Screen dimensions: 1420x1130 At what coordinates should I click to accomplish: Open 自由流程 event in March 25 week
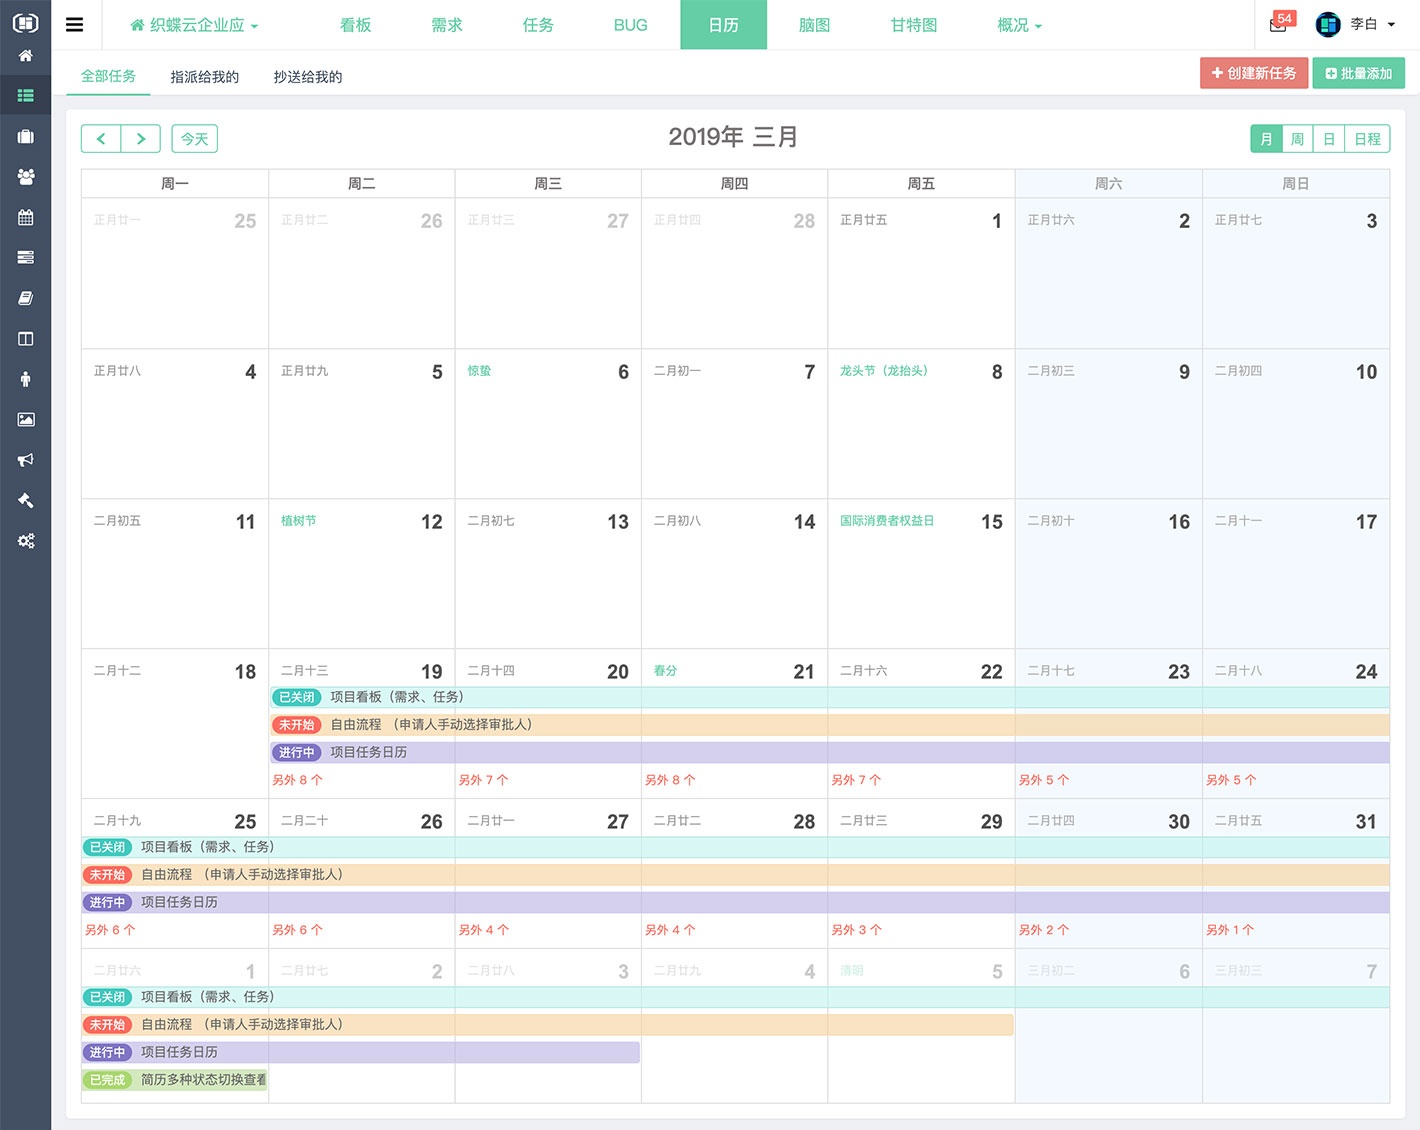click(736, 875)
